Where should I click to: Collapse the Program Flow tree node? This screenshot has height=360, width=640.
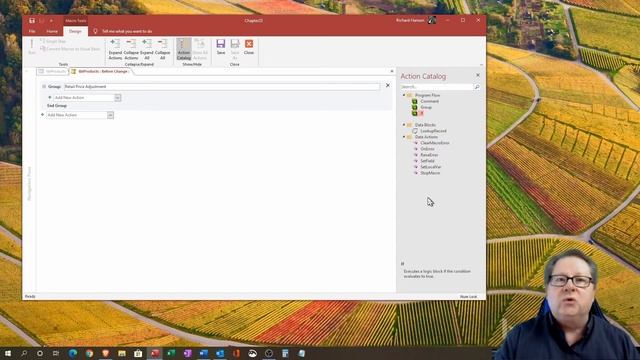click(x=404, y=95)
